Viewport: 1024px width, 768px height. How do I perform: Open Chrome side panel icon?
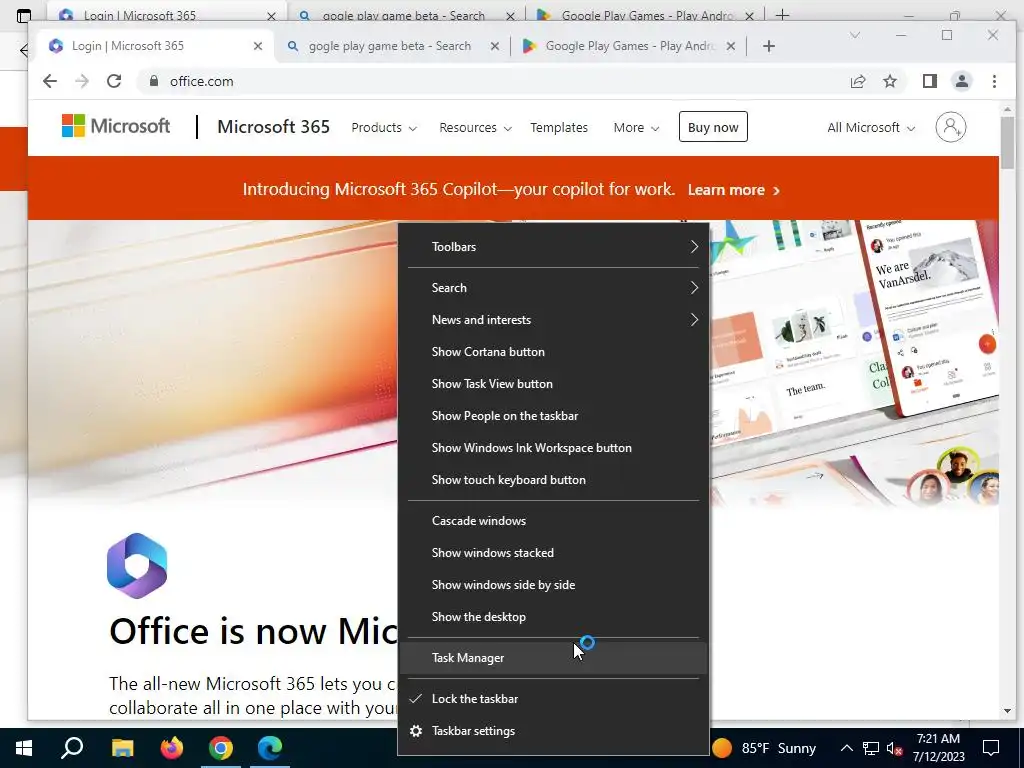[929, 81]
